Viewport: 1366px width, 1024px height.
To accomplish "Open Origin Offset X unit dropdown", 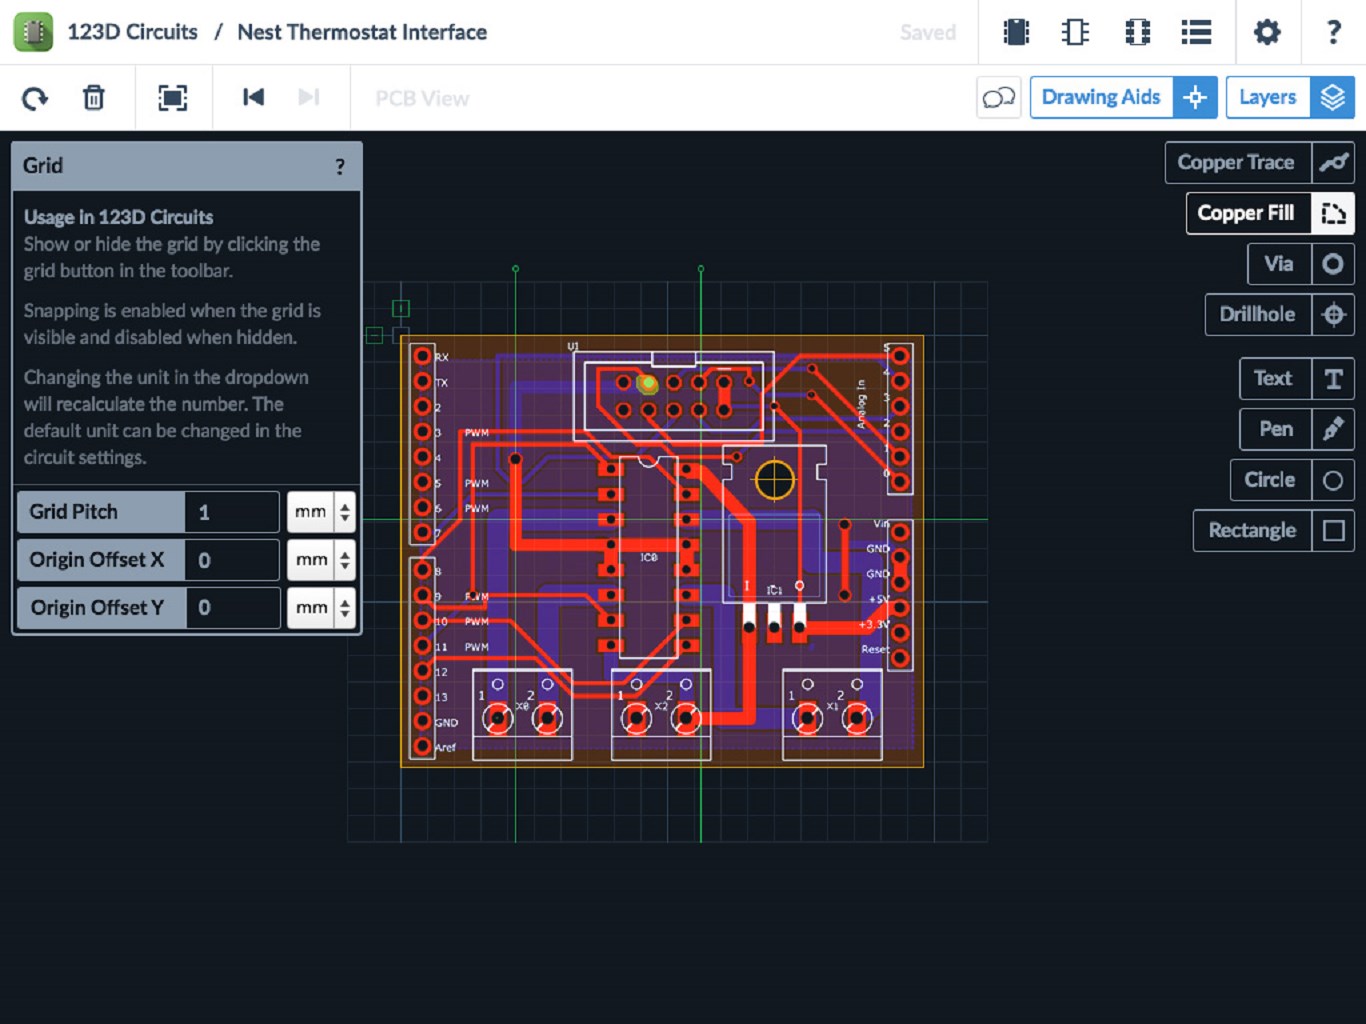I will (x=321, y=560).
